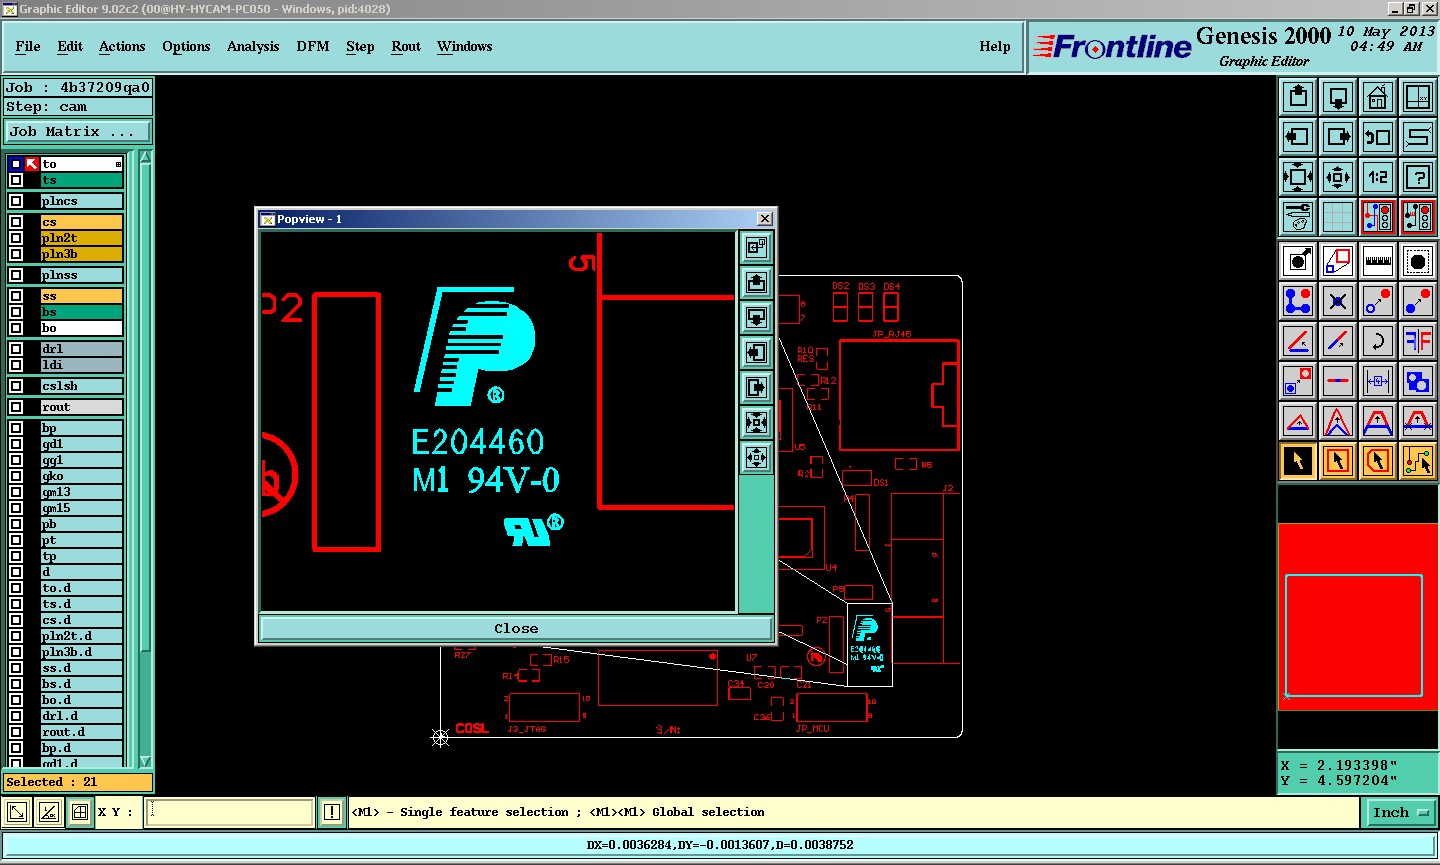This screenshot has height=865, width=1440.
Task: Open the Analysis menu
Action: click(x=253, y=46)
